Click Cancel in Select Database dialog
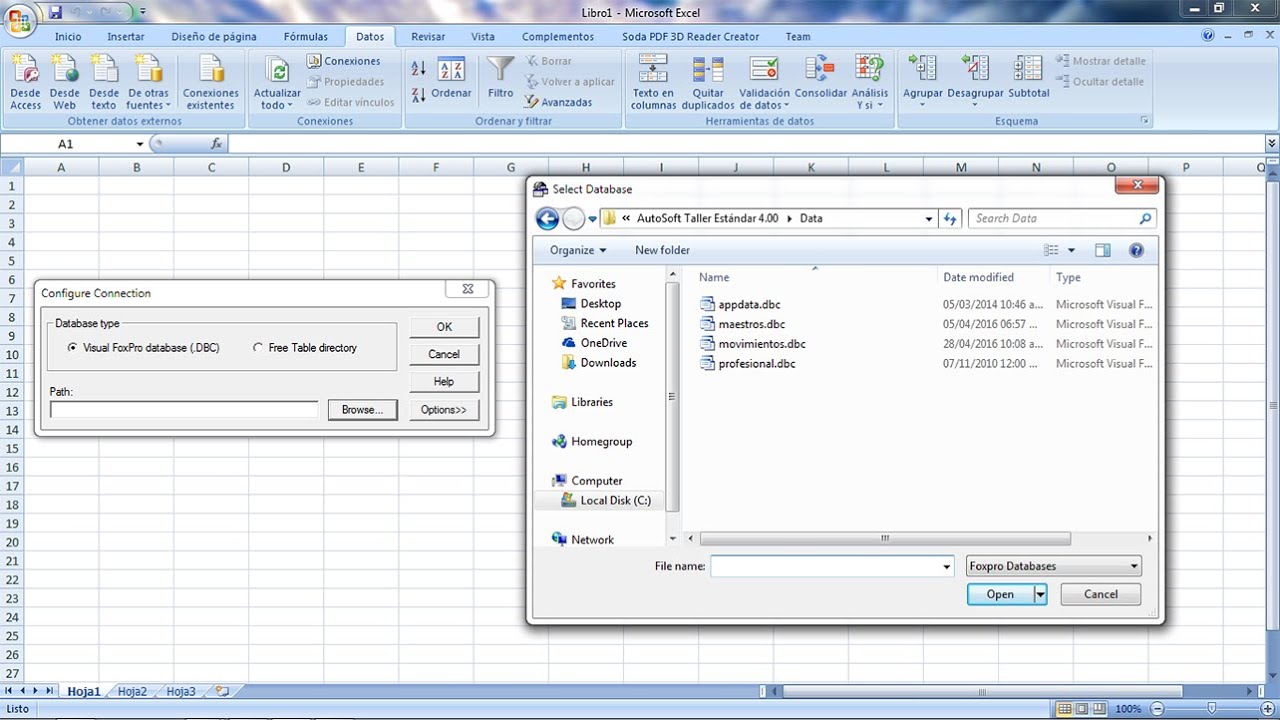1280x720 pixels. point(1101,594)
